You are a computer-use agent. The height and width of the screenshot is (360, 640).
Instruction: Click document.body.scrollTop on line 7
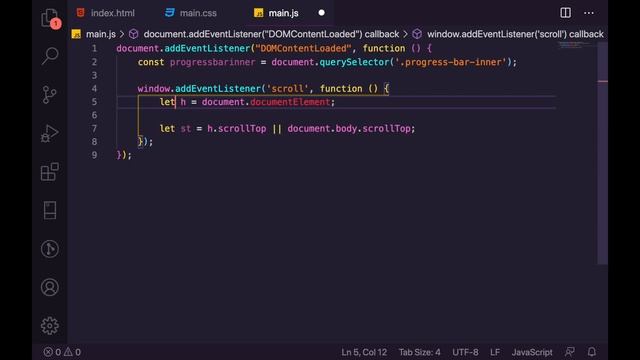(x=349, y=129)
